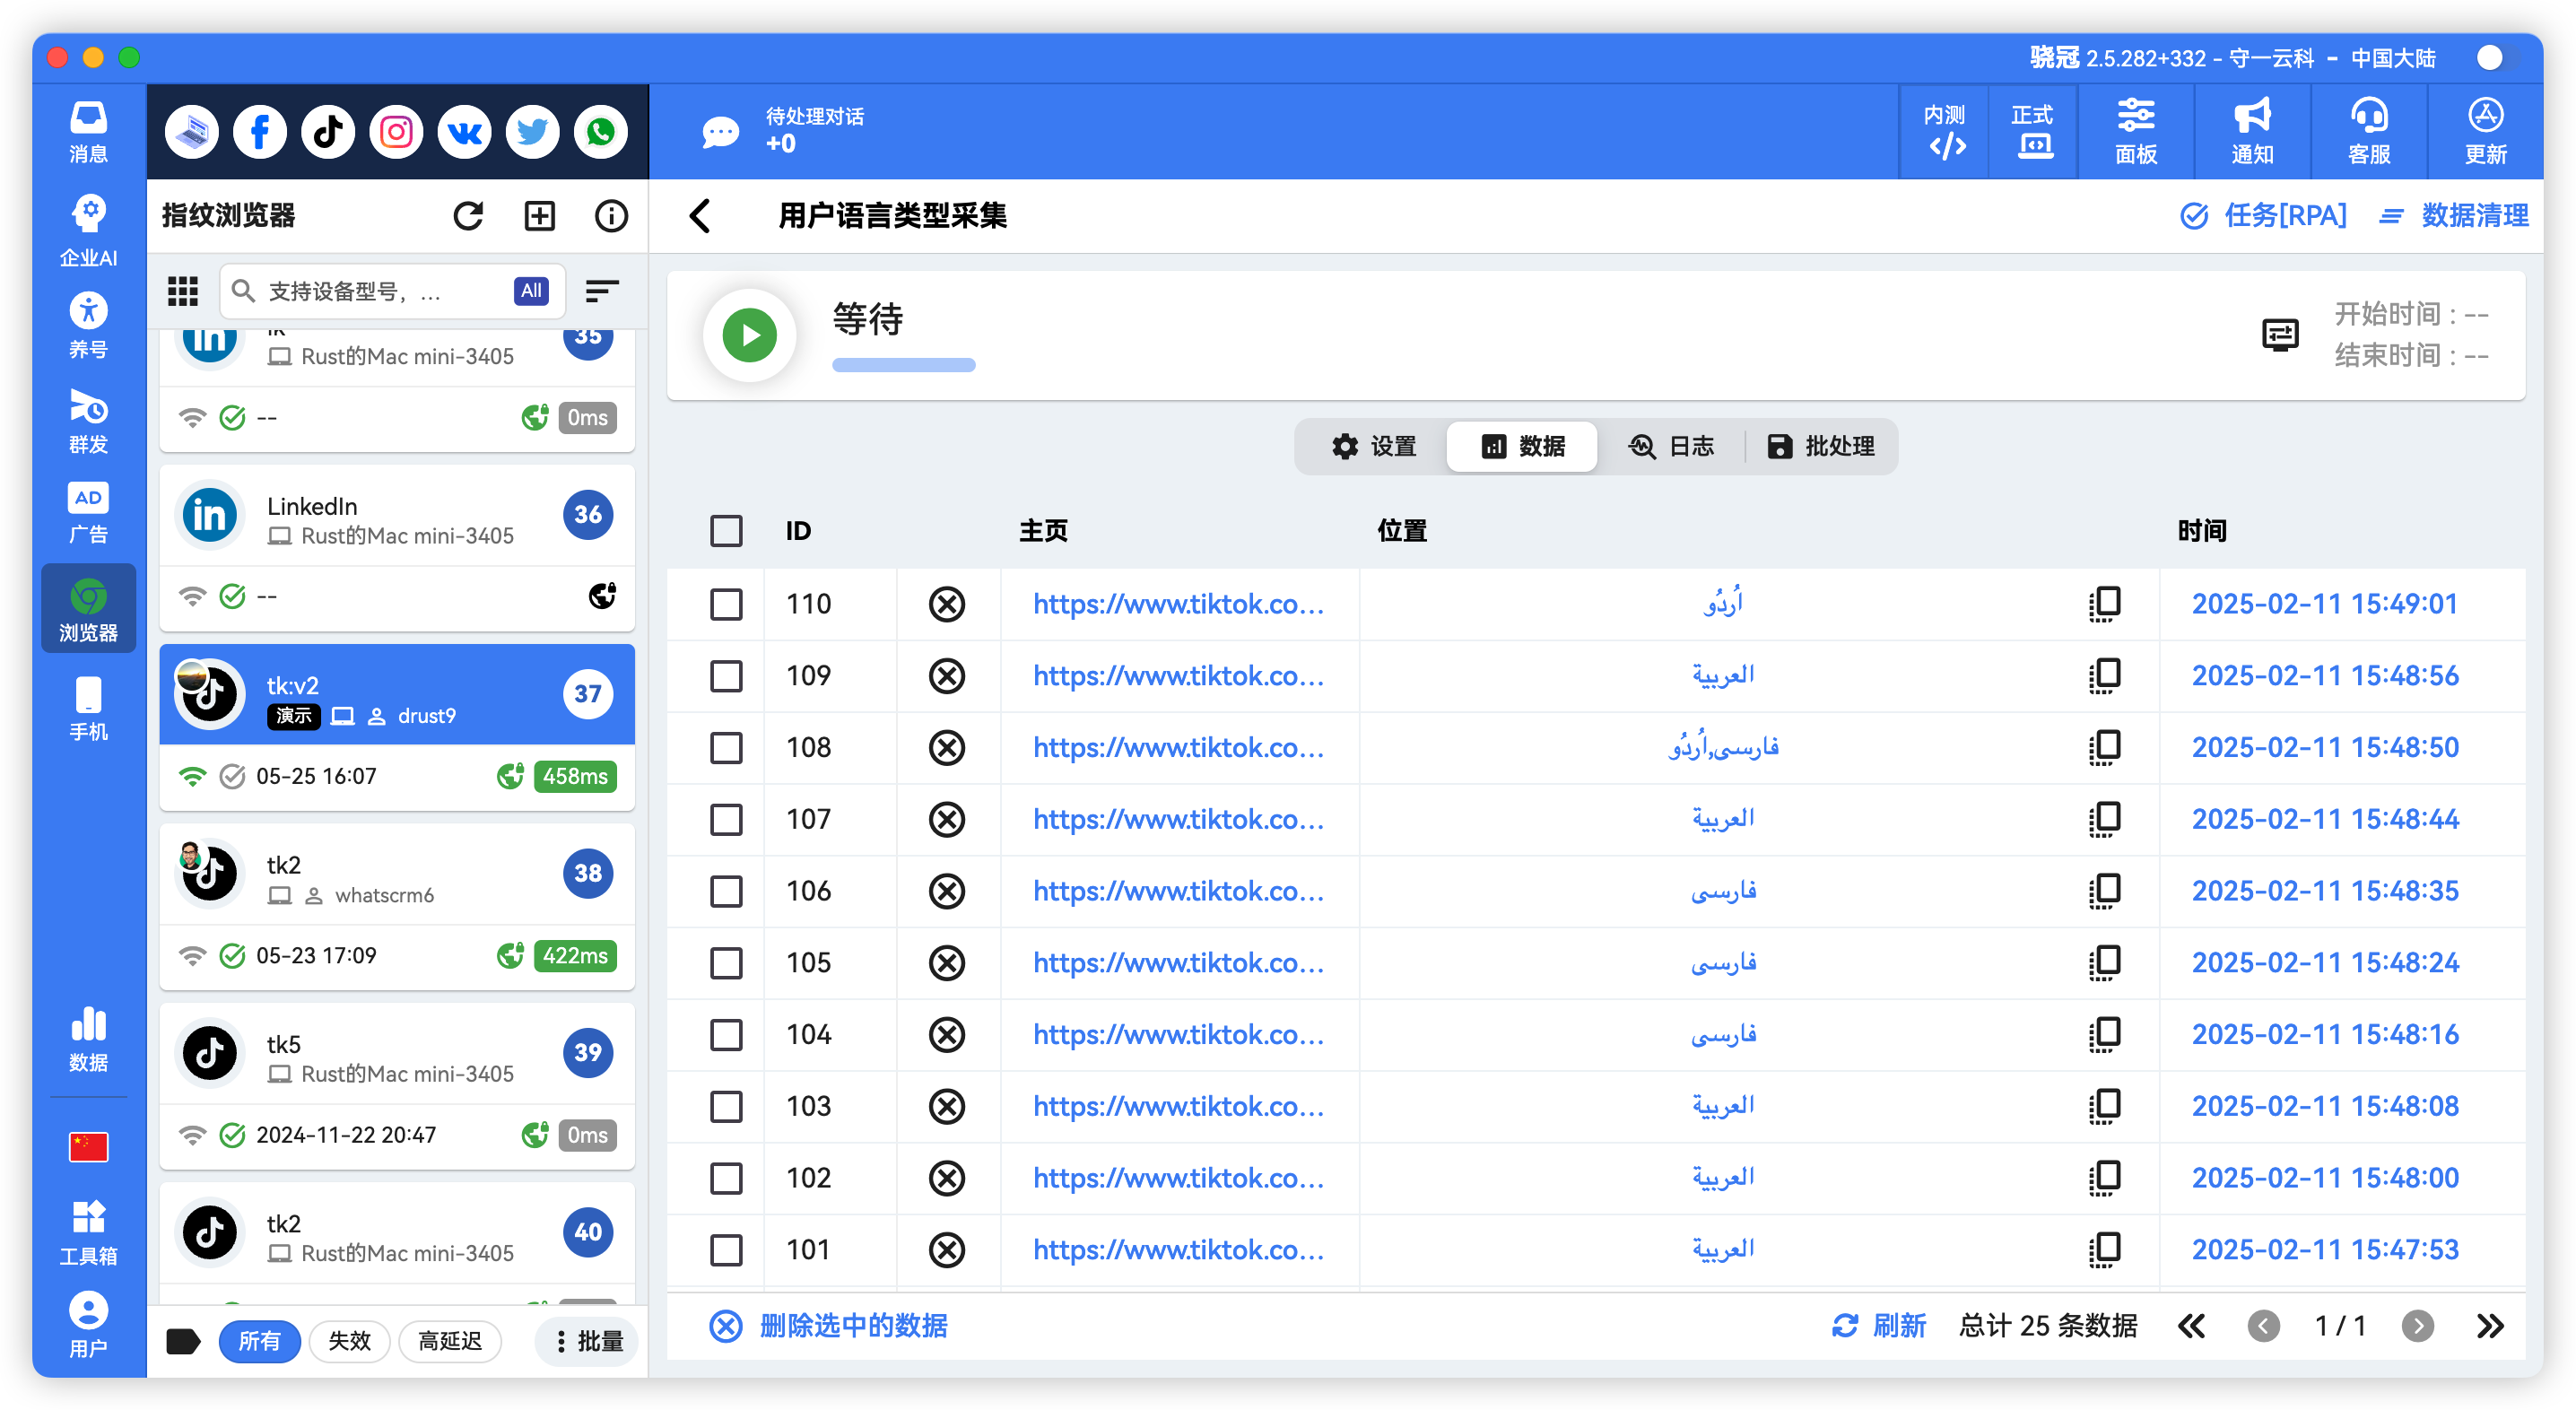2576x1410 pixels.
Task: Check the checkbox for row ID 105
Action: click(726, 963)
